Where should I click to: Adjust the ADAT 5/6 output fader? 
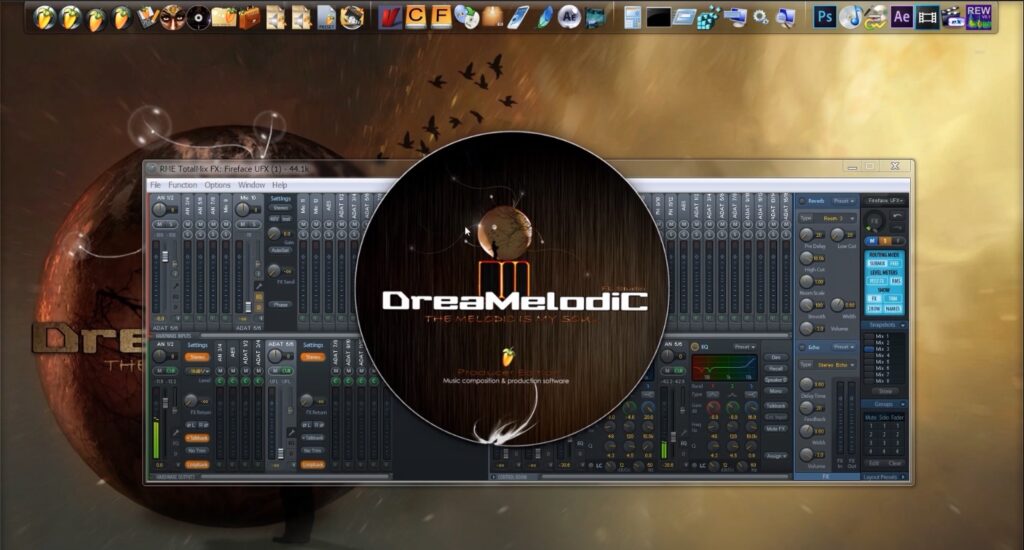point(281,453)
